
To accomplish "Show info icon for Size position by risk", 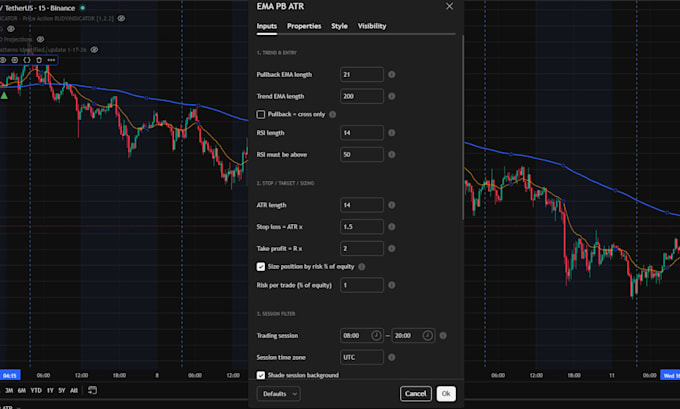I will (362, 267).
